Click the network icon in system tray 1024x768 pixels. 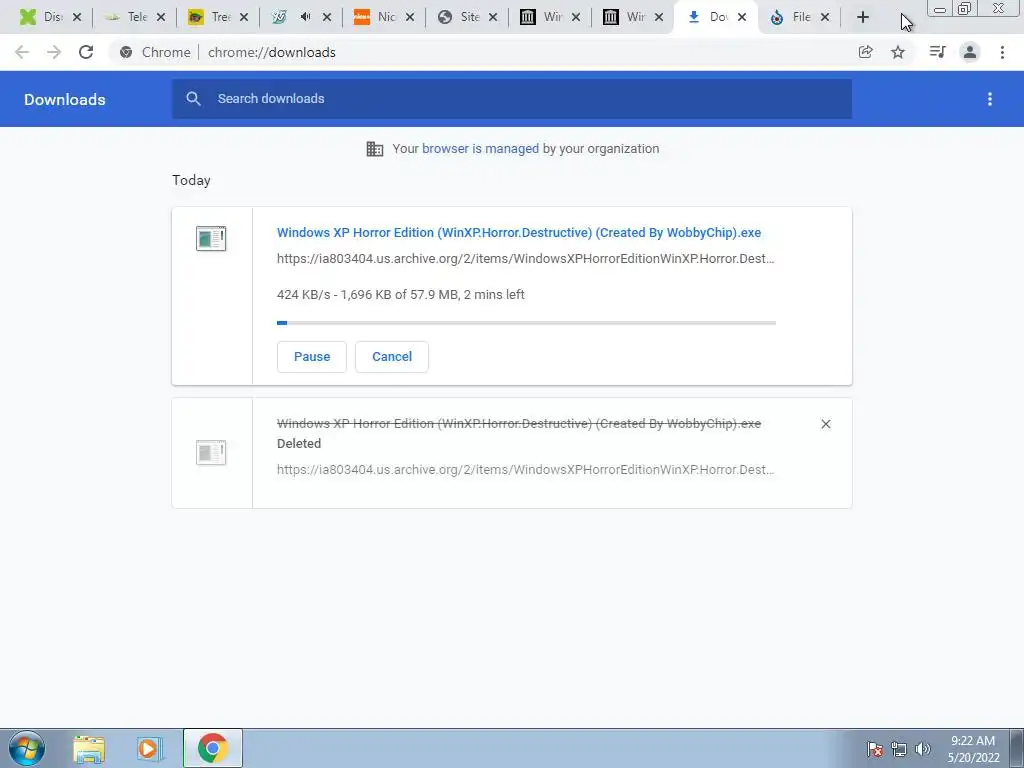[899, 749]
